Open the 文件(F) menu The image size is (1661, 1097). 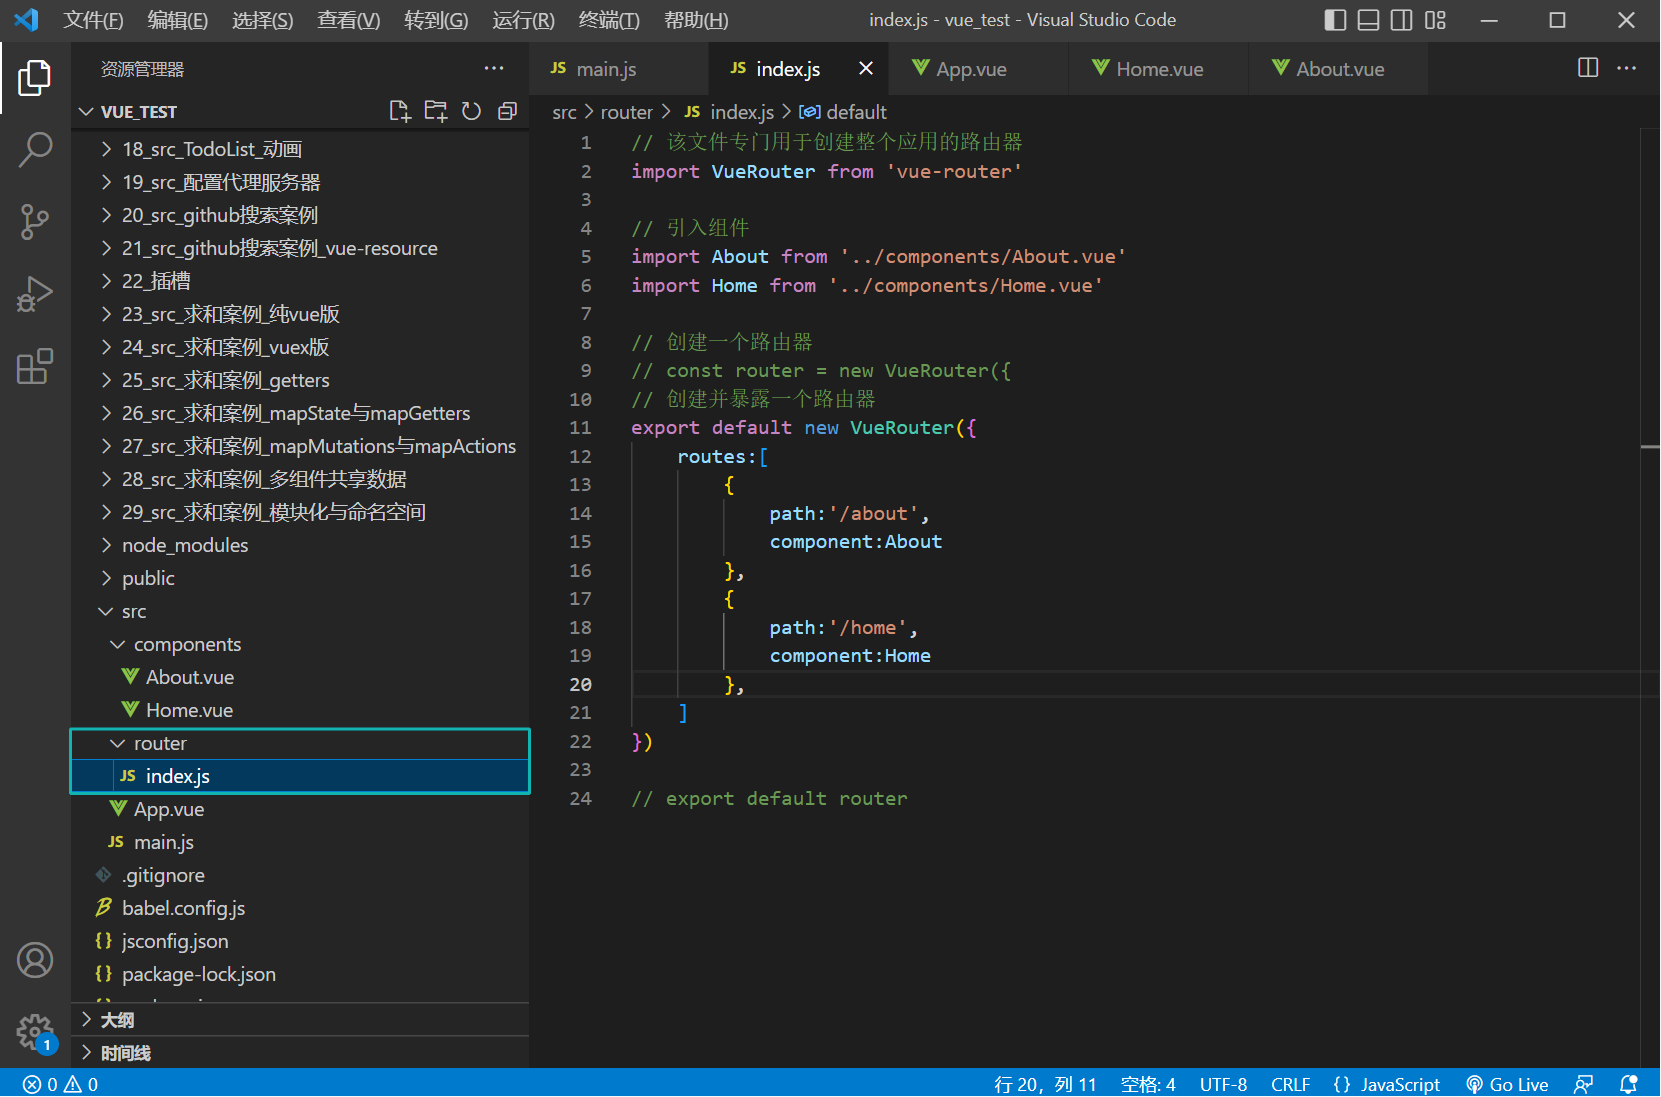(93, 20)
